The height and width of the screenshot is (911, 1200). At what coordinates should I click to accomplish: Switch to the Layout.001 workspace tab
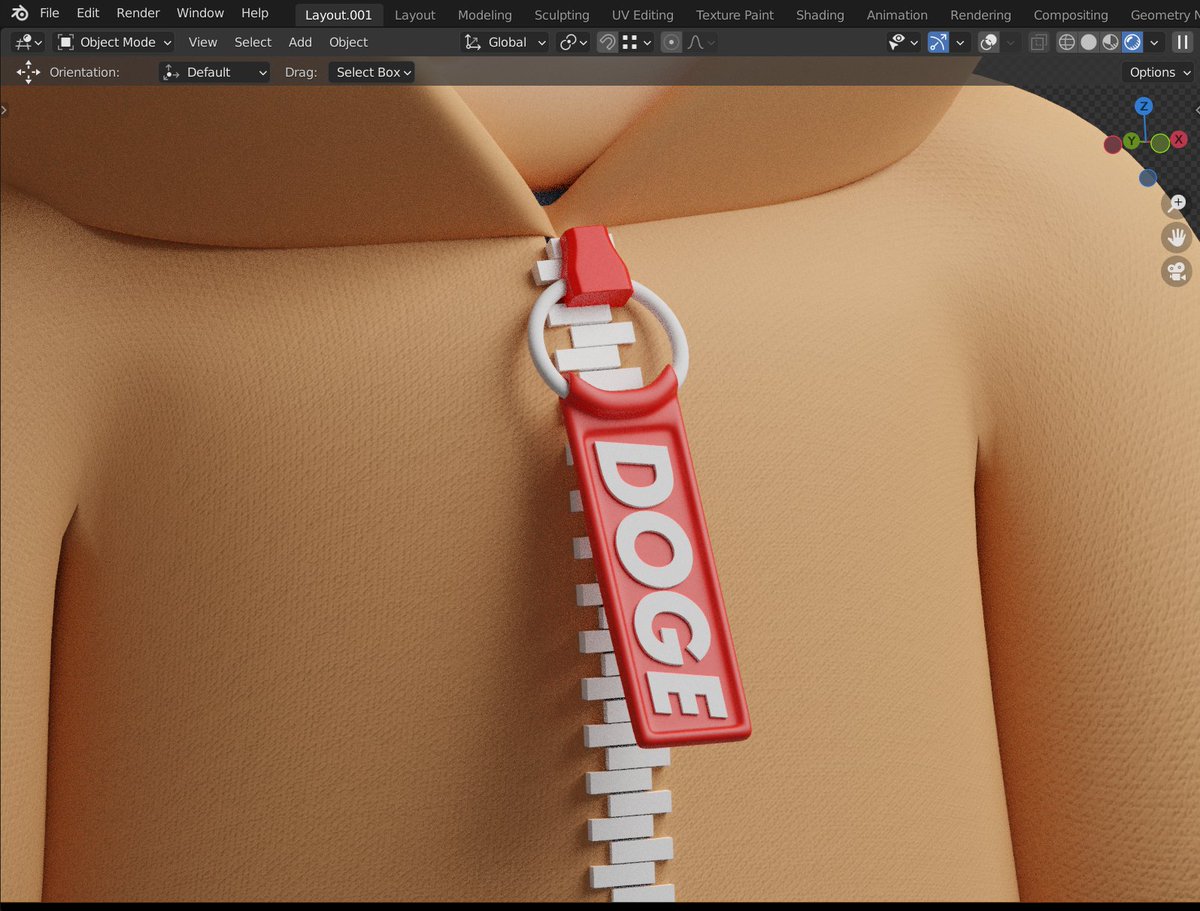[x=338, y=15]
